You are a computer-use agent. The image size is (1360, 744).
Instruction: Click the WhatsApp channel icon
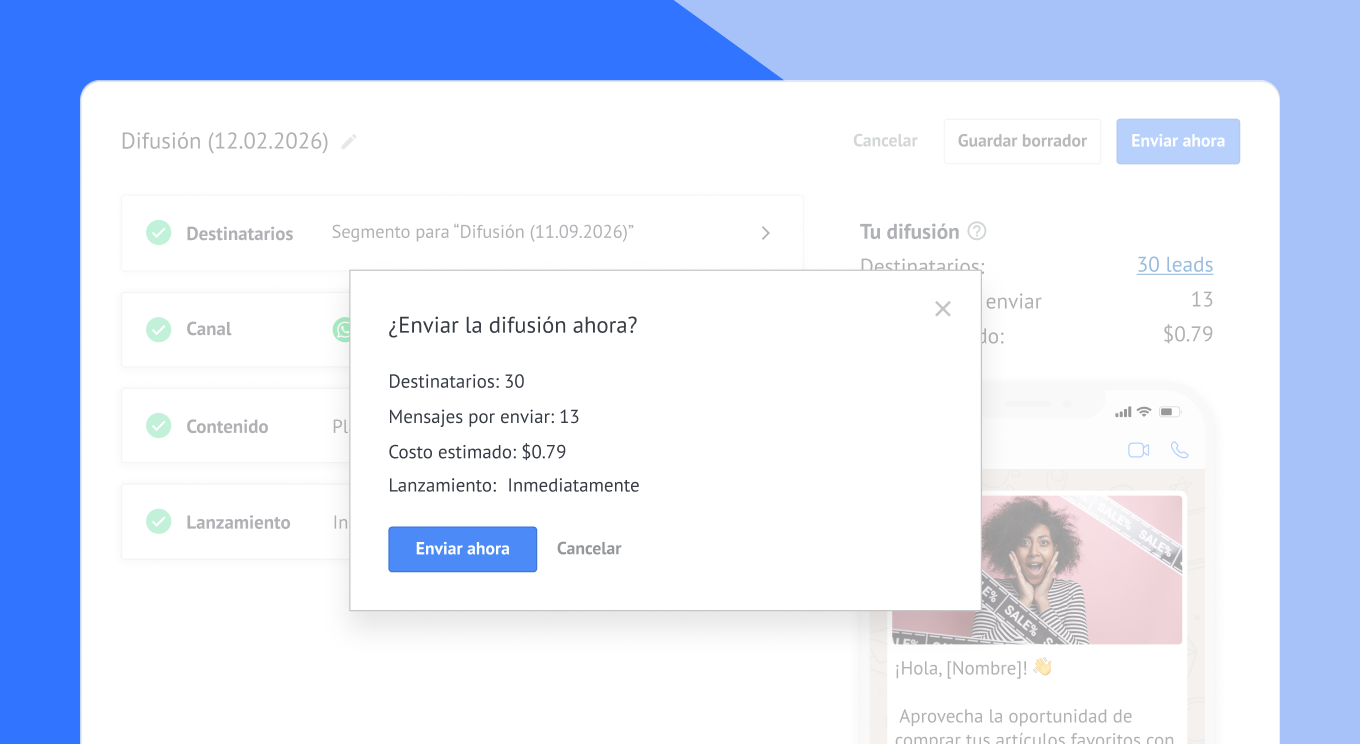click(342, 329)
